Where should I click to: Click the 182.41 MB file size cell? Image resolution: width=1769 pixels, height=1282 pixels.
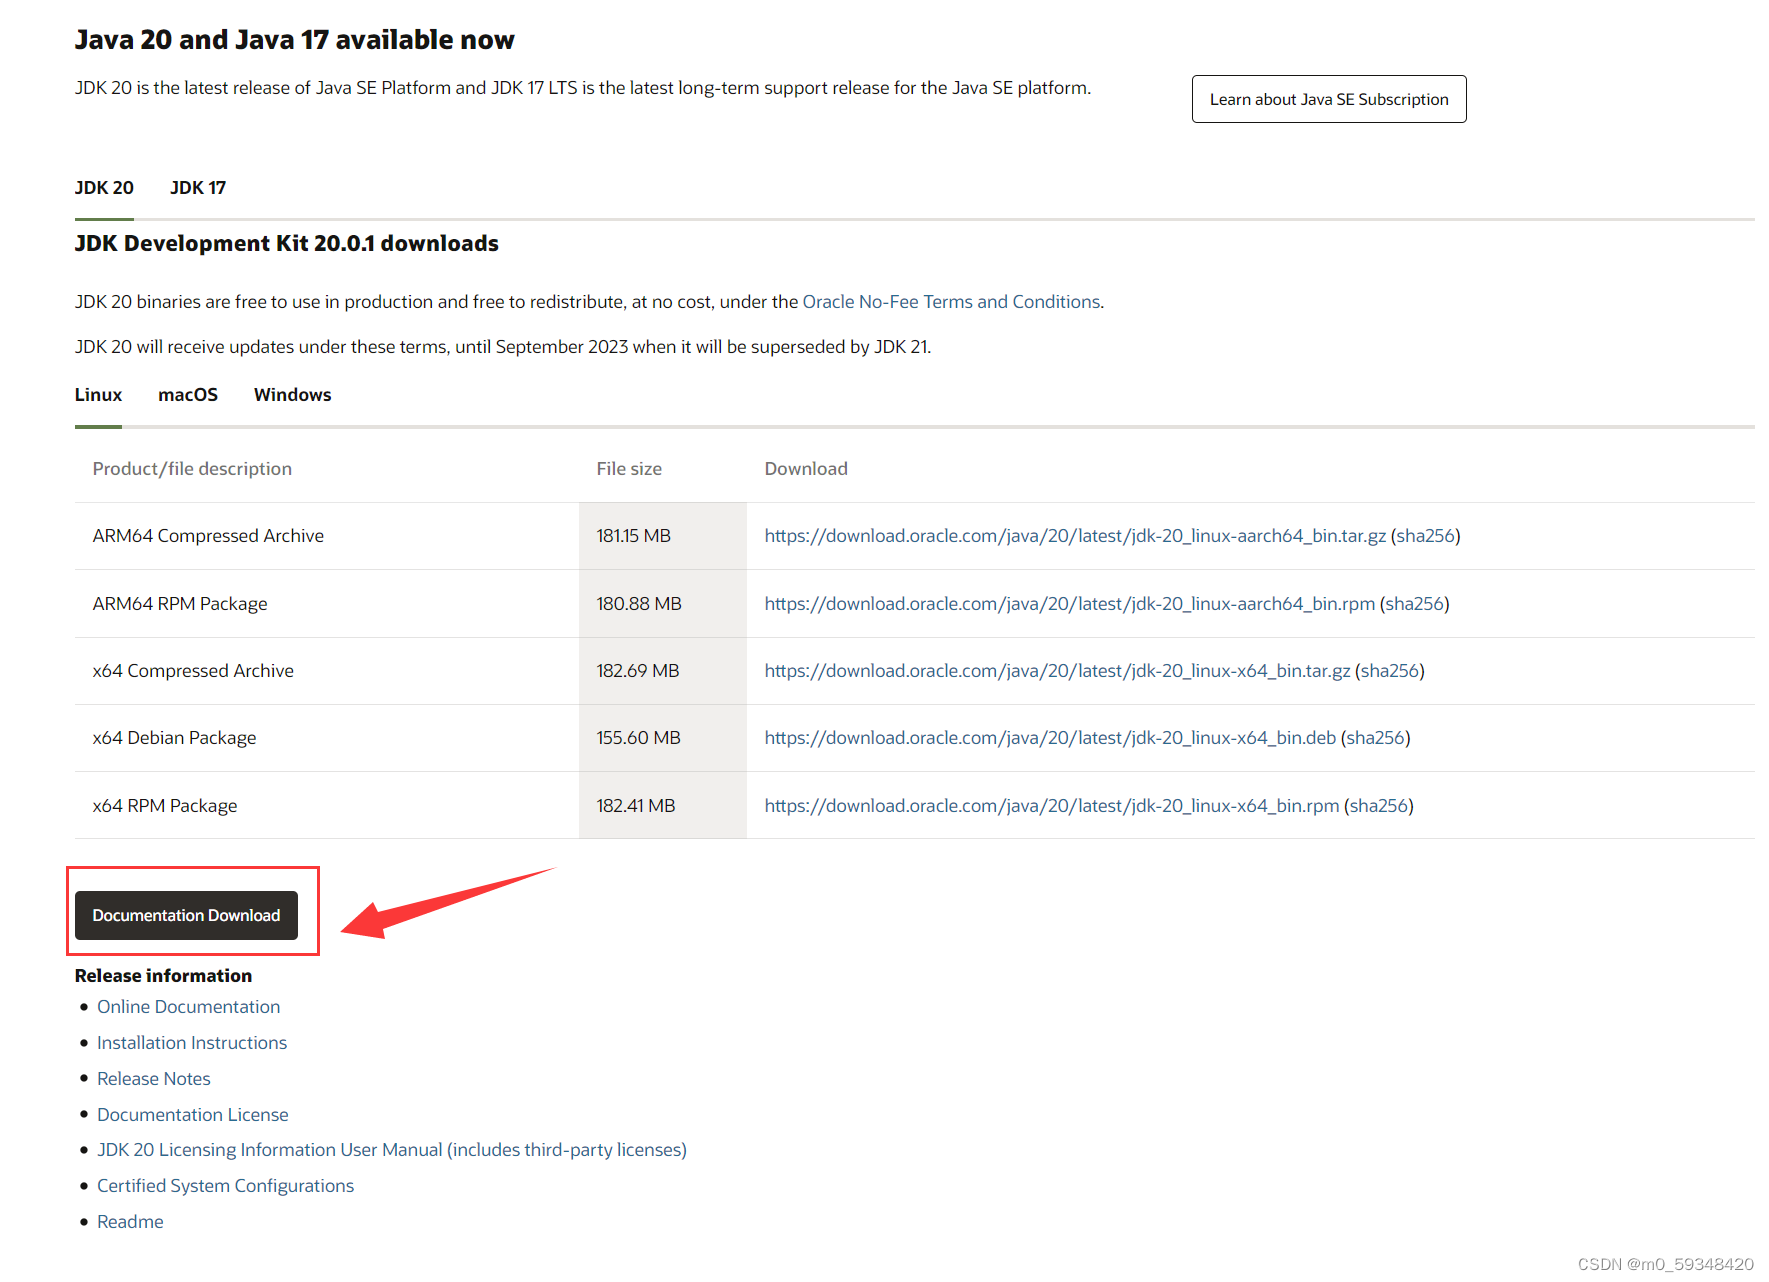click(663, 806)
